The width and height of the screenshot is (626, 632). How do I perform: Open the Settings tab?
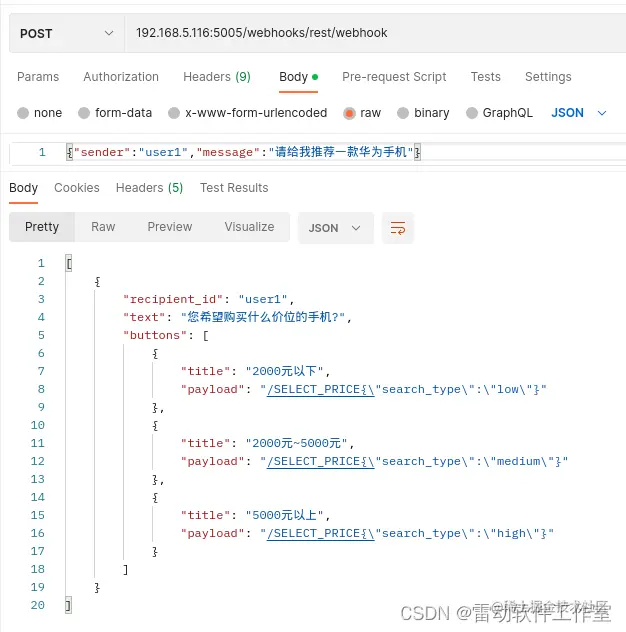(x=548, y=77)
